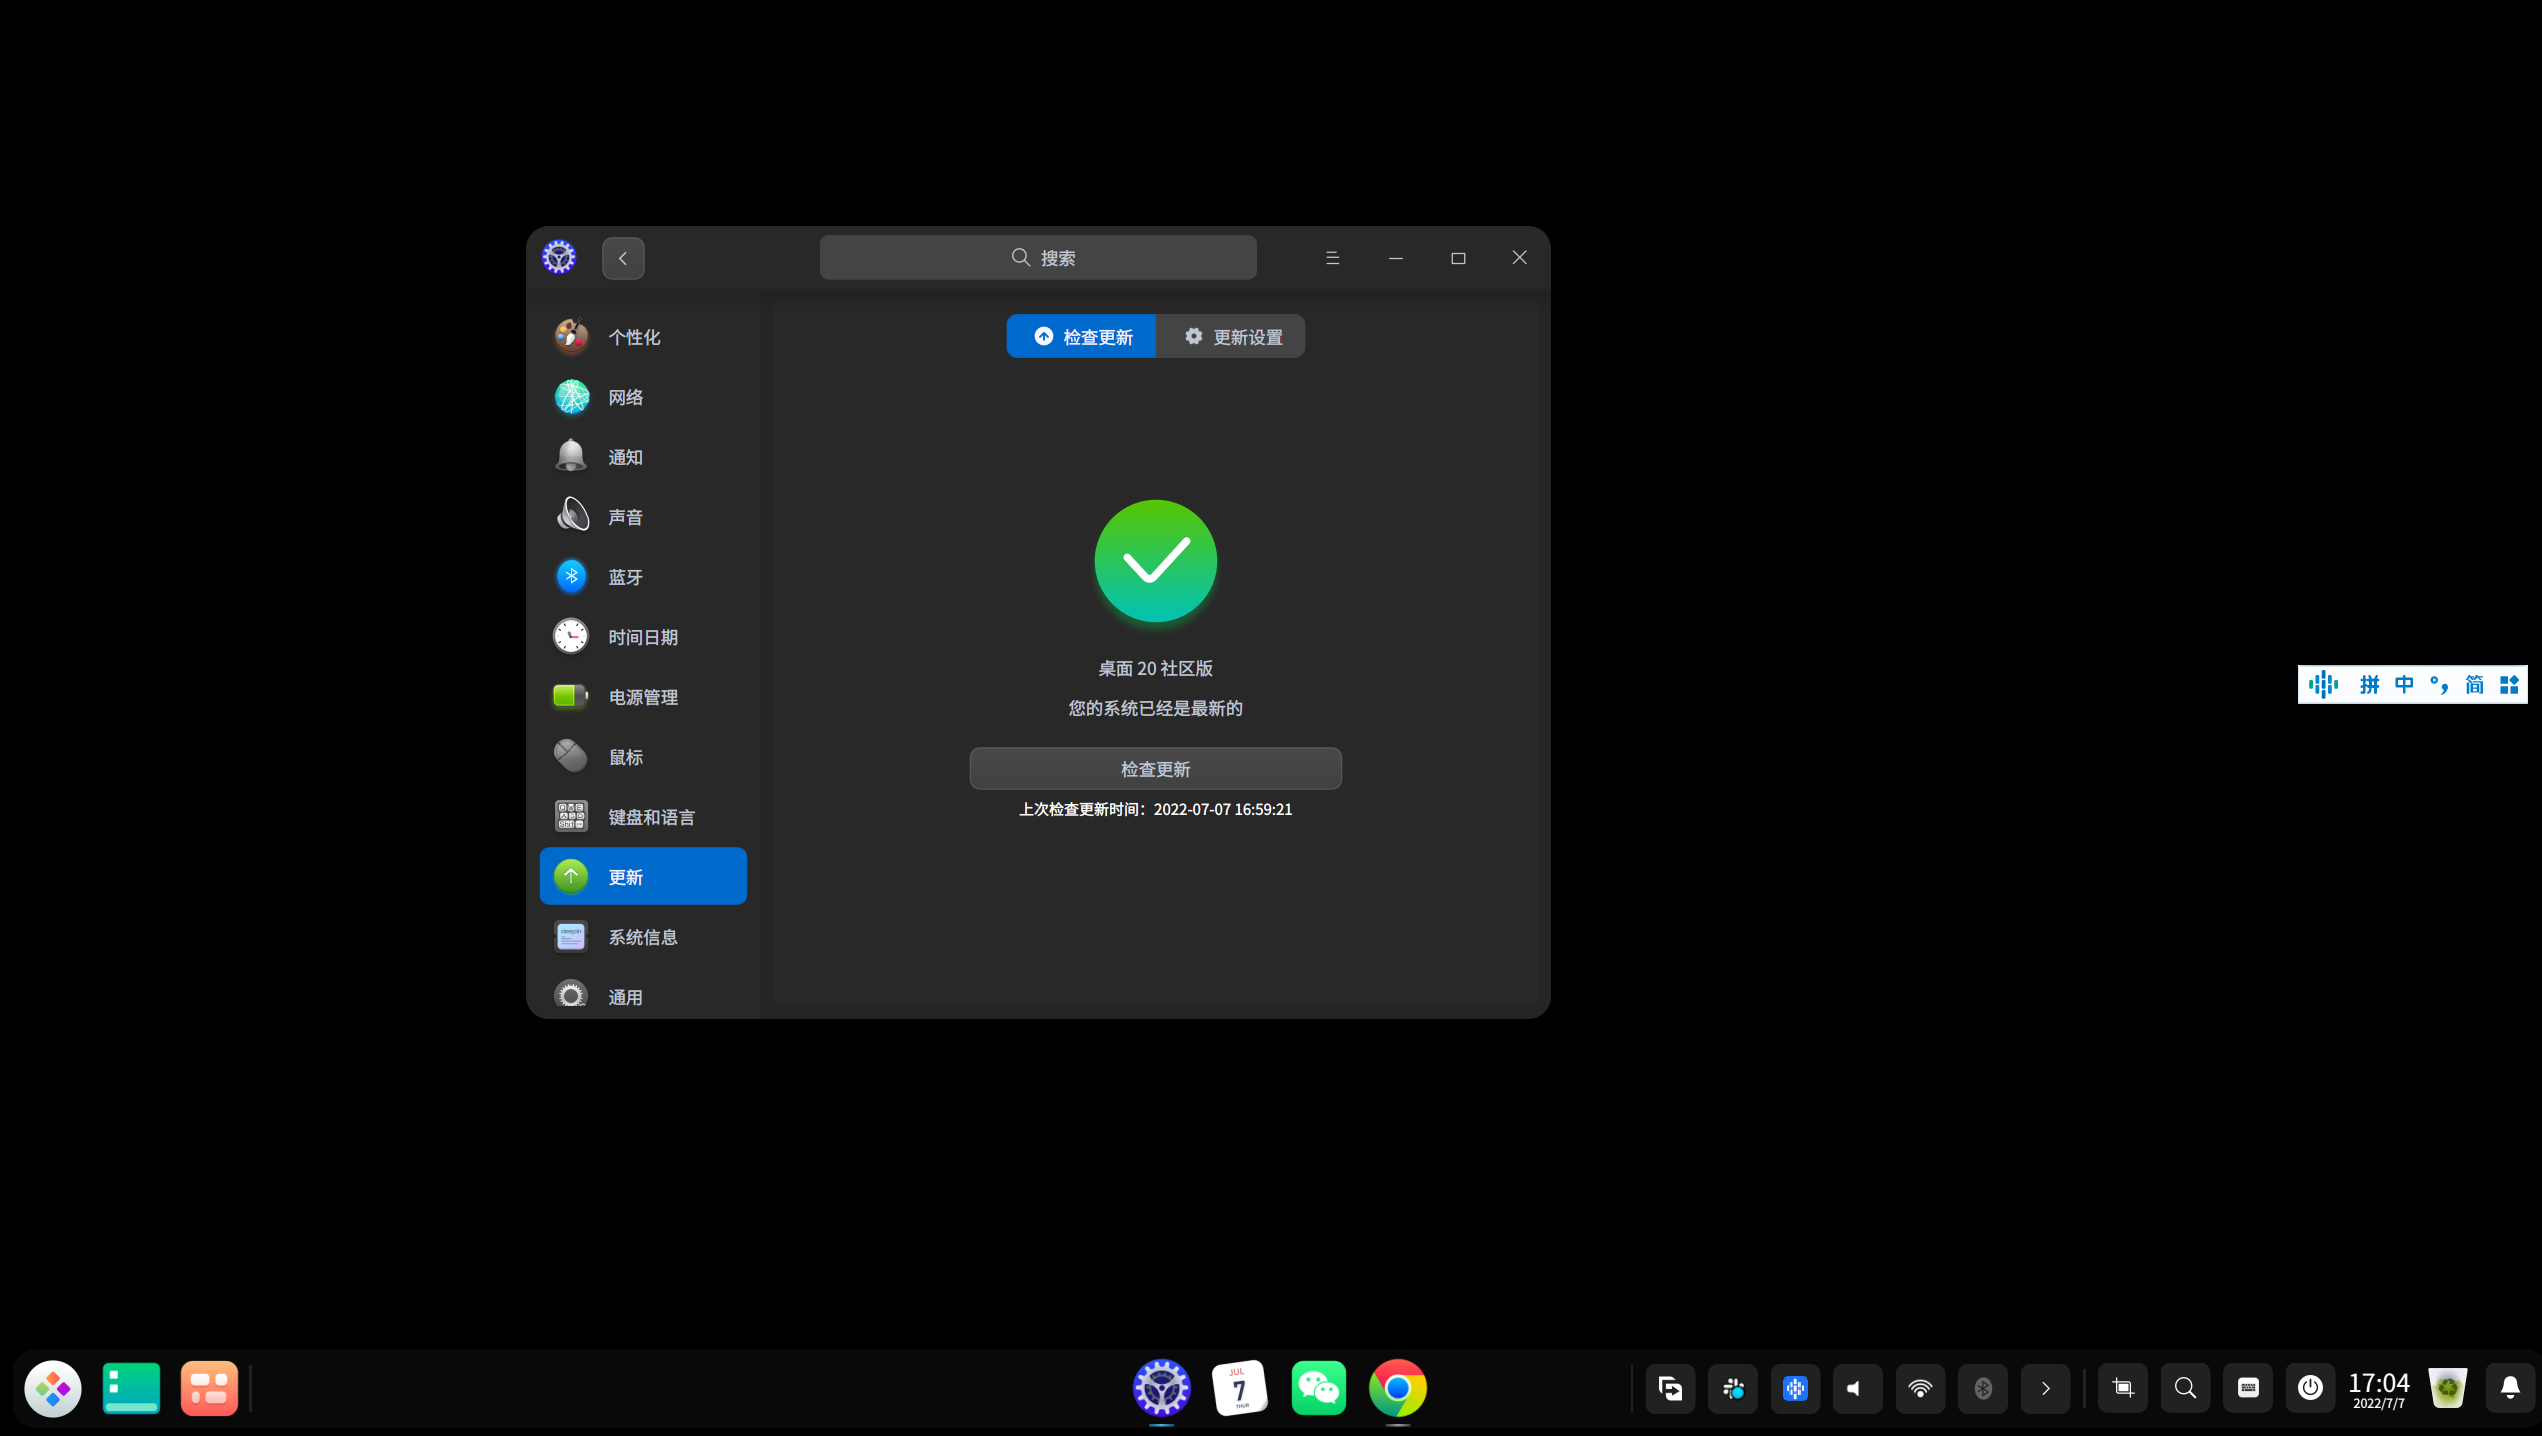Toggle the punctuation mode in input bar
The image size is (2542, 1436).
click(2440, 685)
